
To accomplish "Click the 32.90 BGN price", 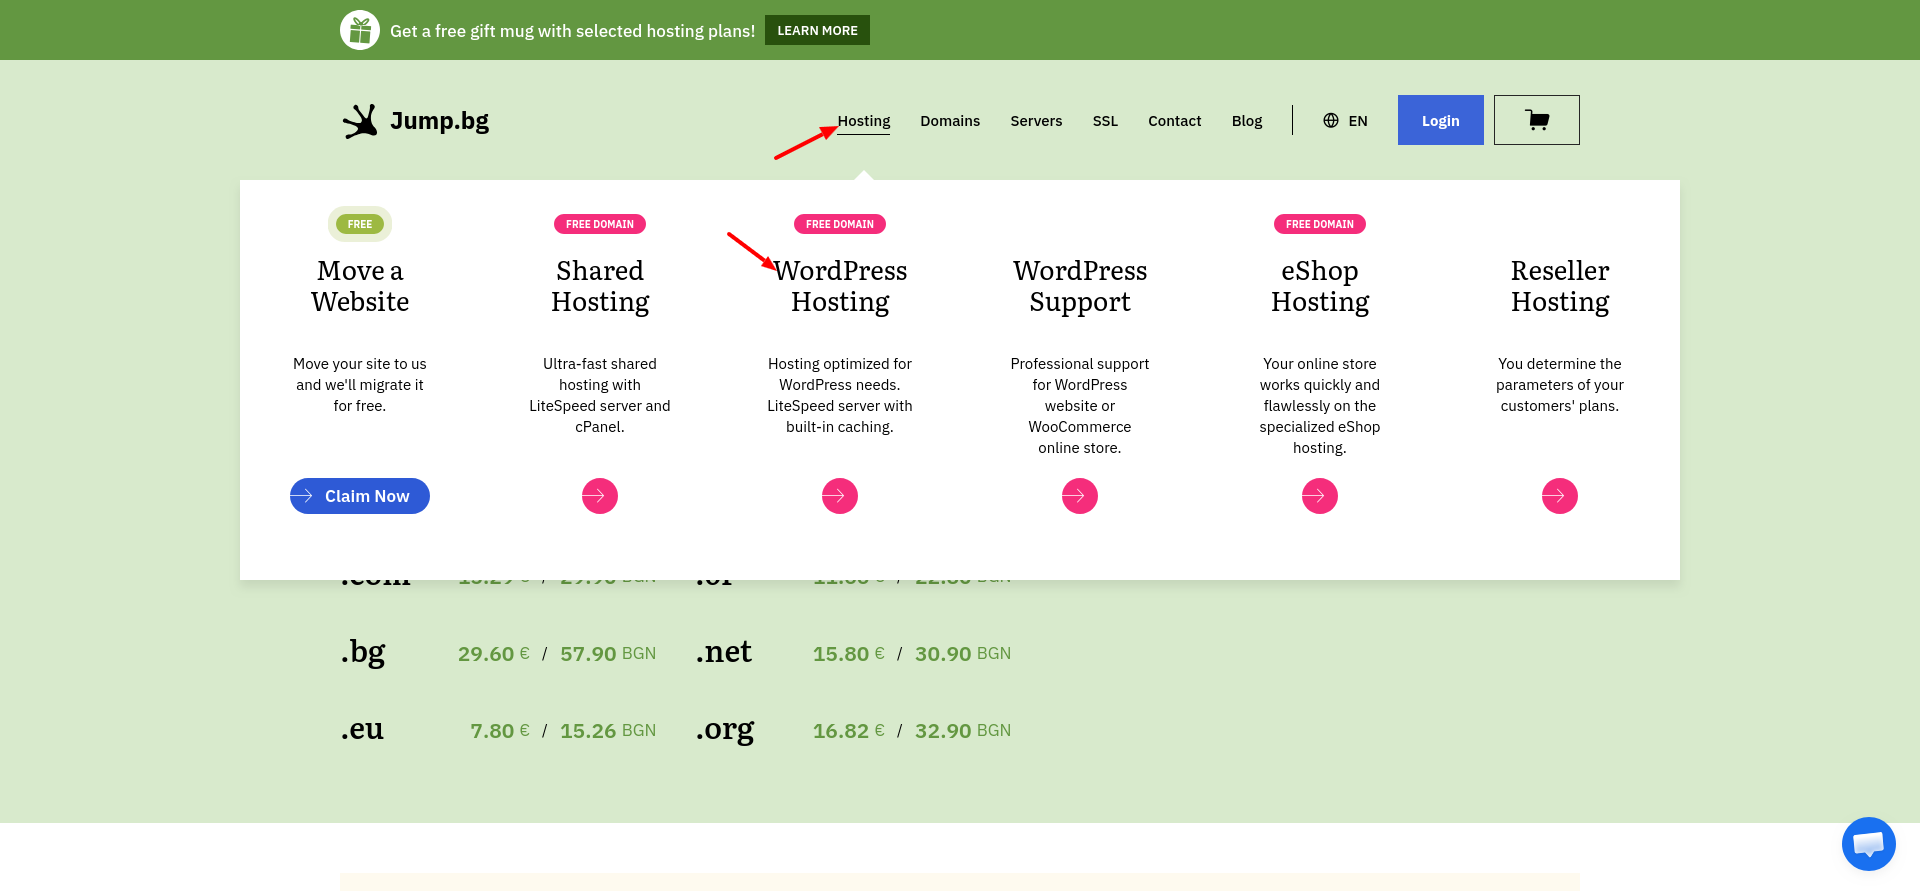I will [963, 731].
